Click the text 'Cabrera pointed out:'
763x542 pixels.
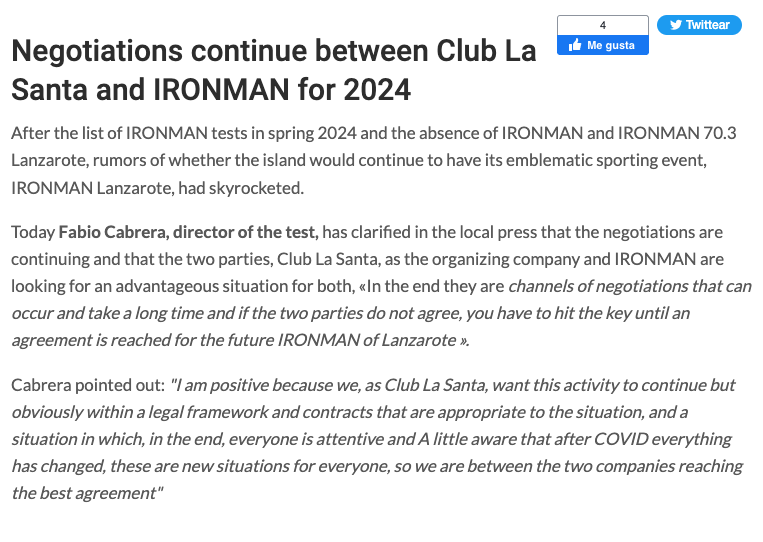[88, 385]
